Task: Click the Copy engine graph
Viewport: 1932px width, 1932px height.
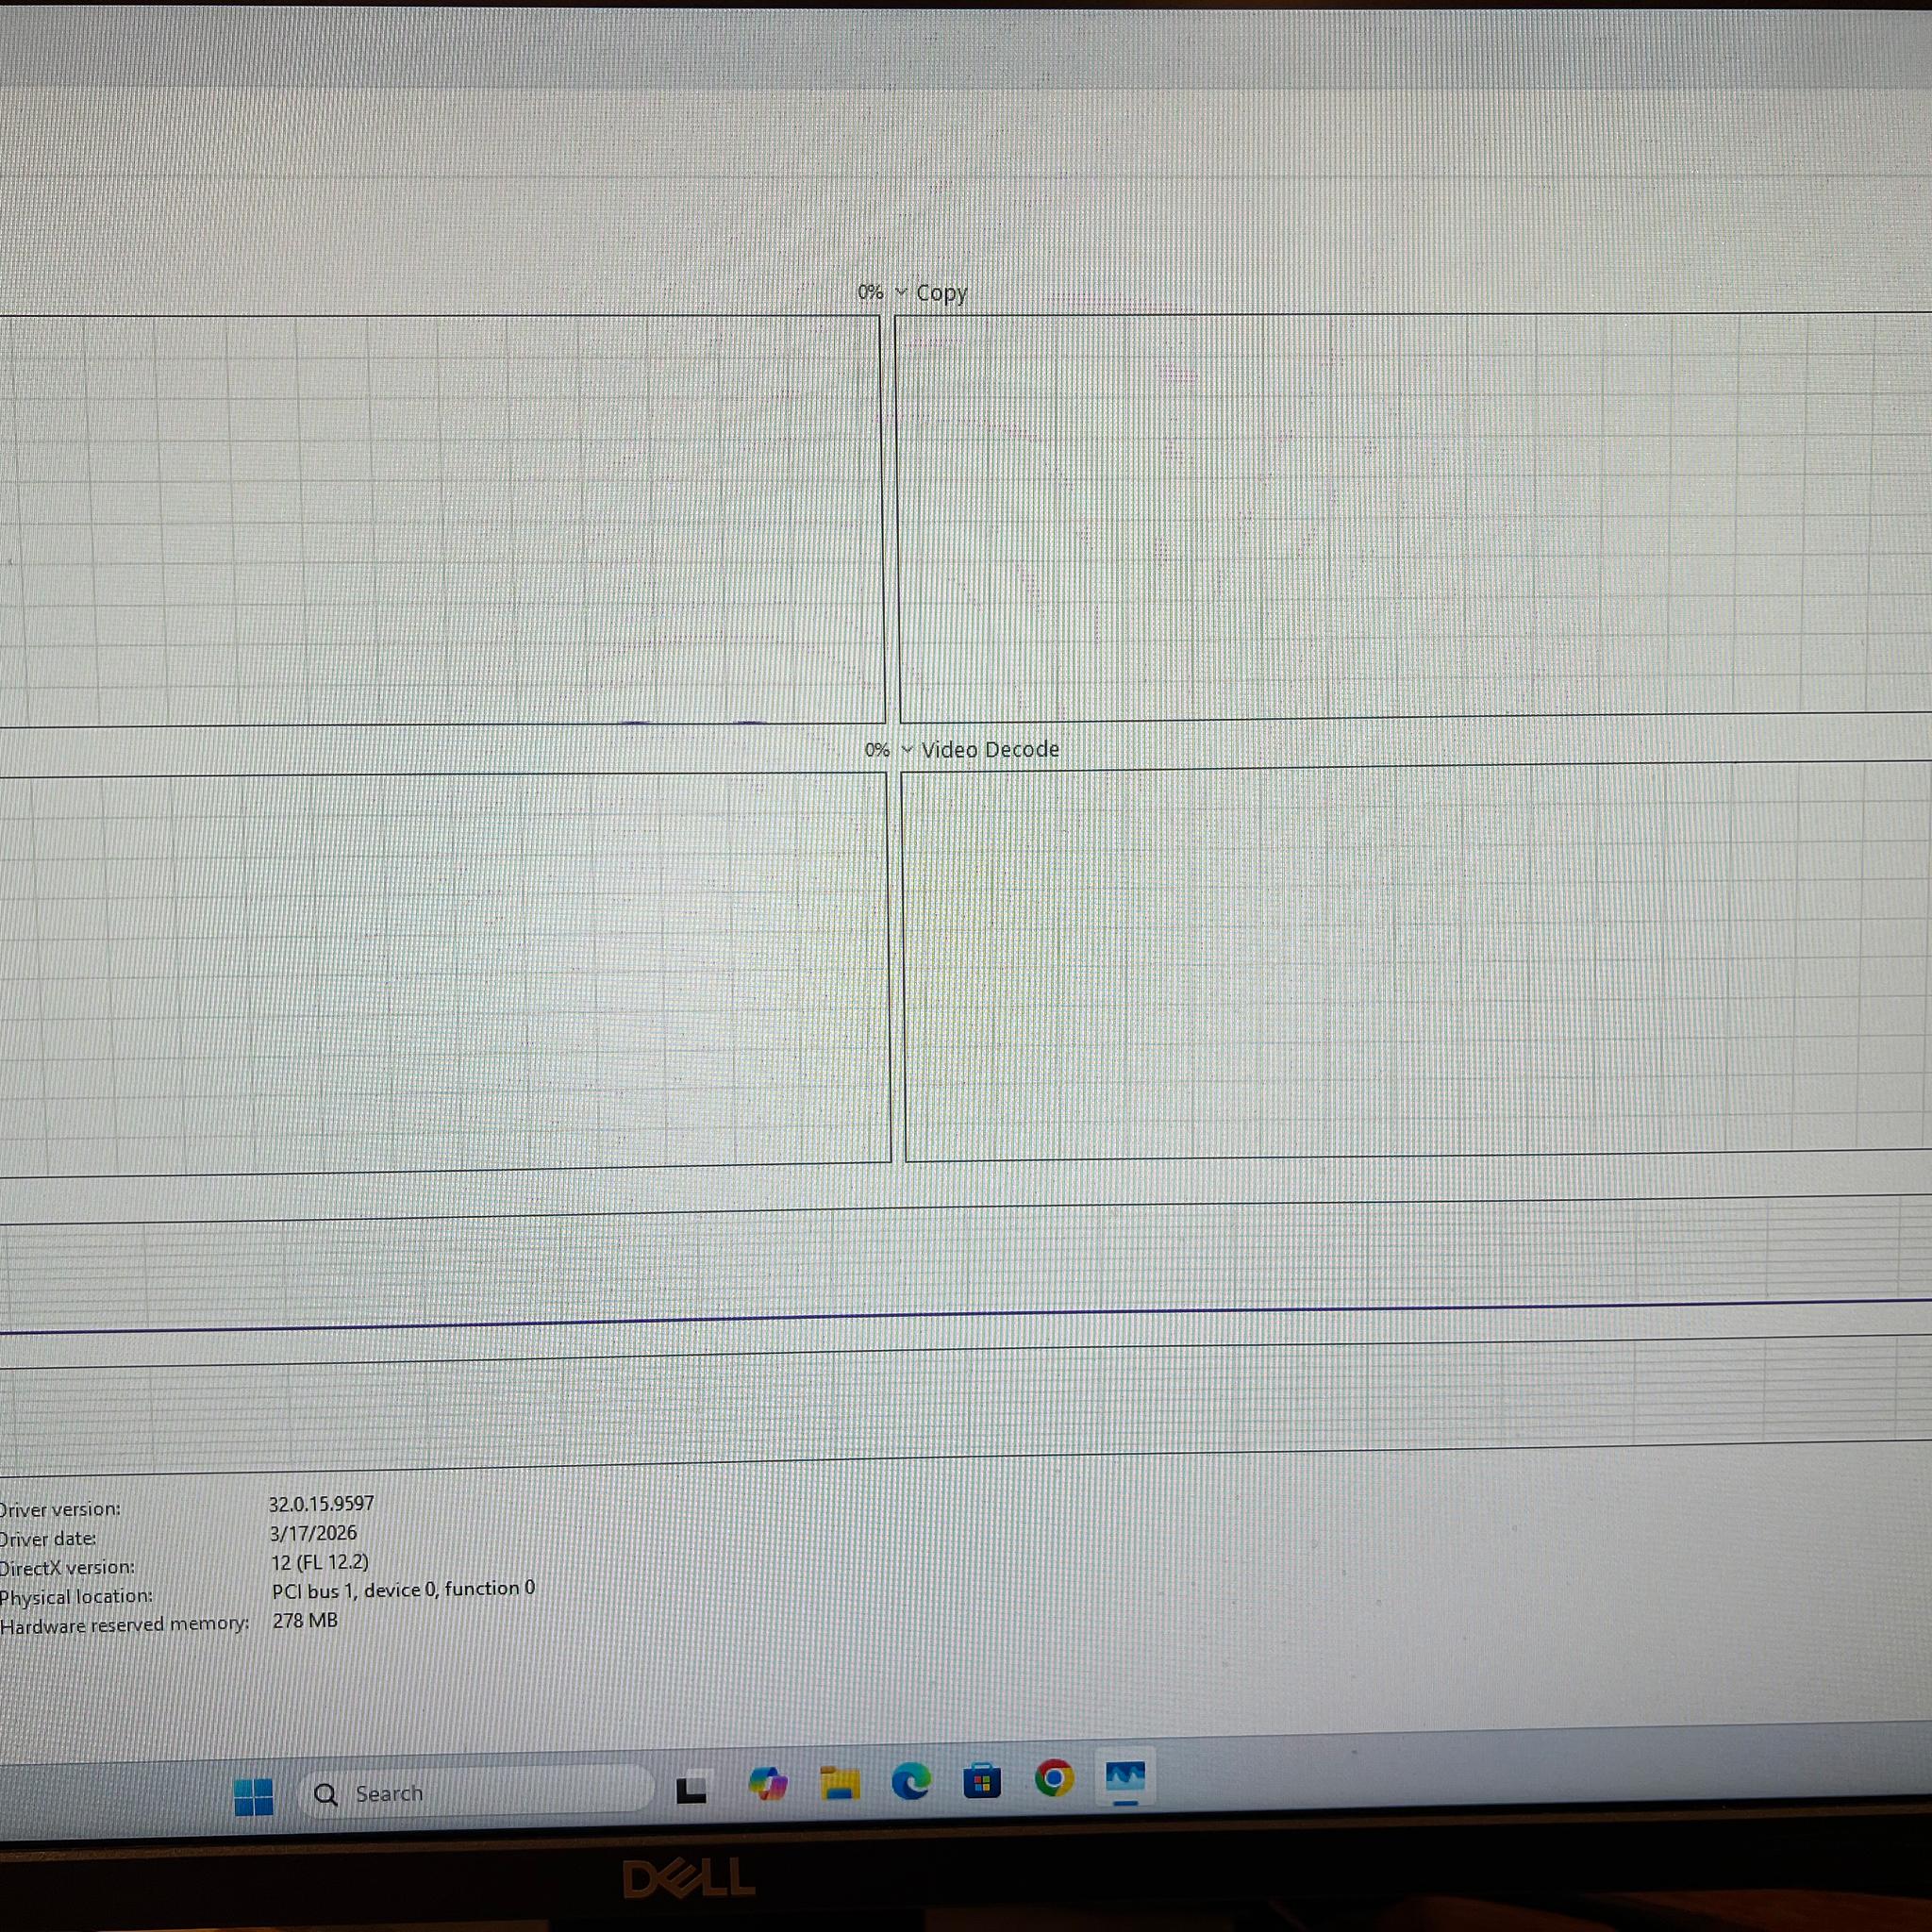Action: point(1414,516)
